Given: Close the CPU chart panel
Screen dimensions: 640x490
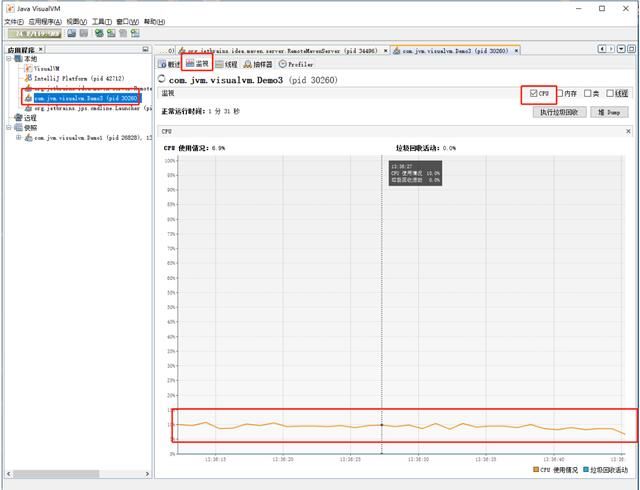Looking at the screenshot, I should [x=628, y=131].
